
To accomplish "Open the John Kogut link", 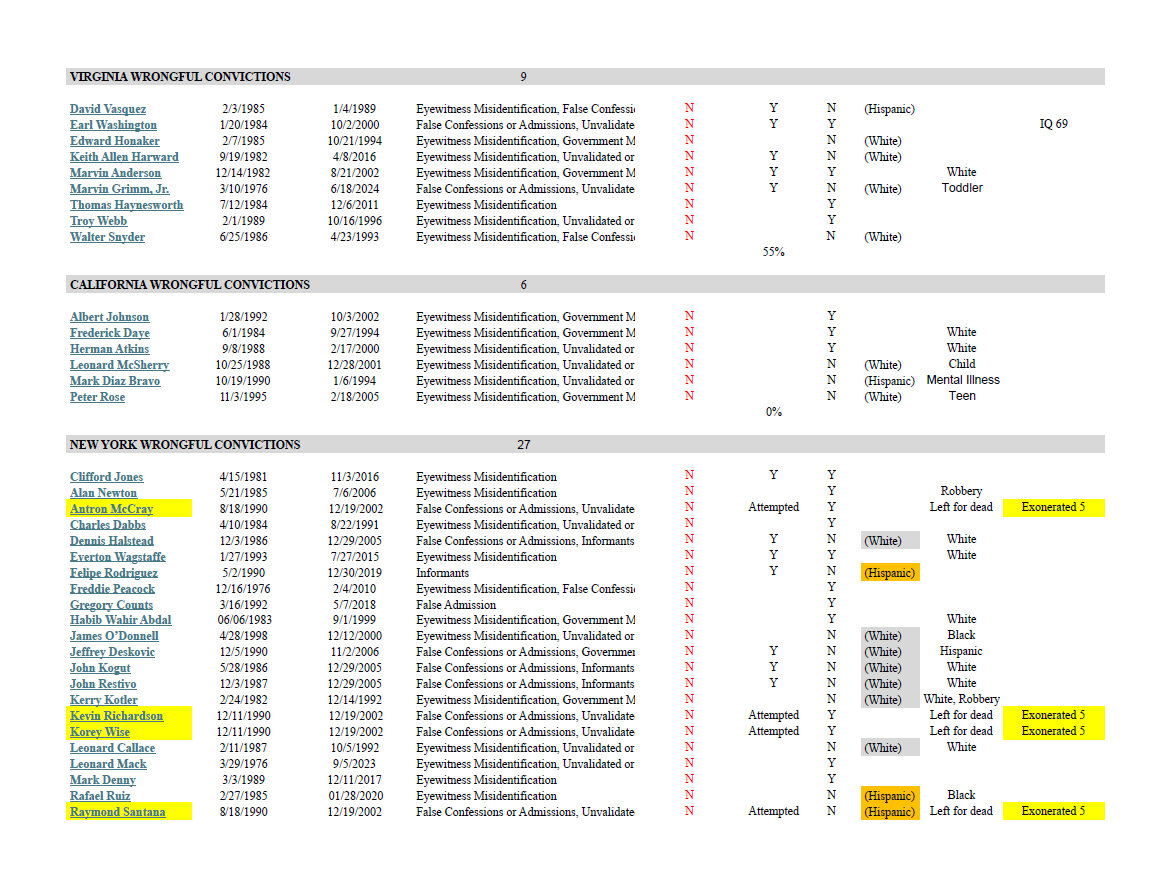I will click(100, 668).
